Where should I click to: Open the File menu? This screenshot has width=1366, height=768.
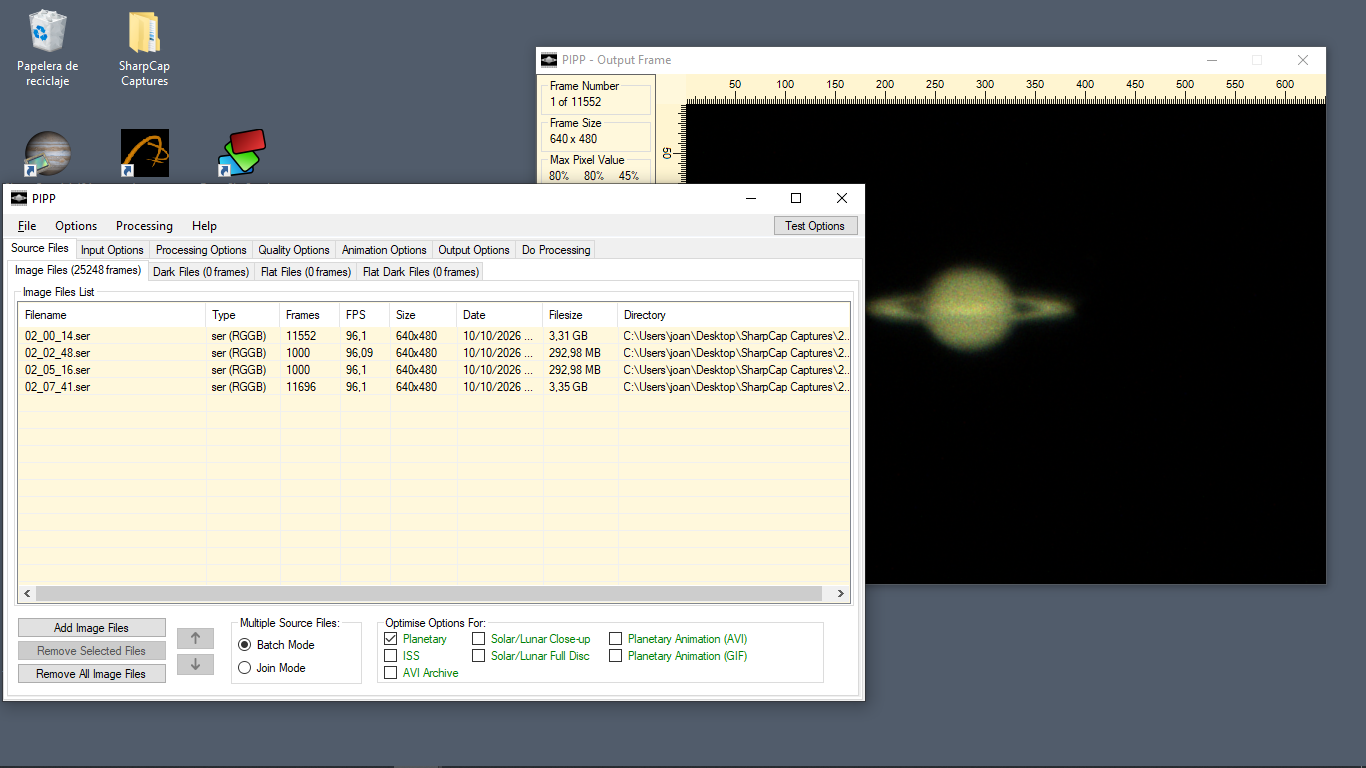coord(27,226)
